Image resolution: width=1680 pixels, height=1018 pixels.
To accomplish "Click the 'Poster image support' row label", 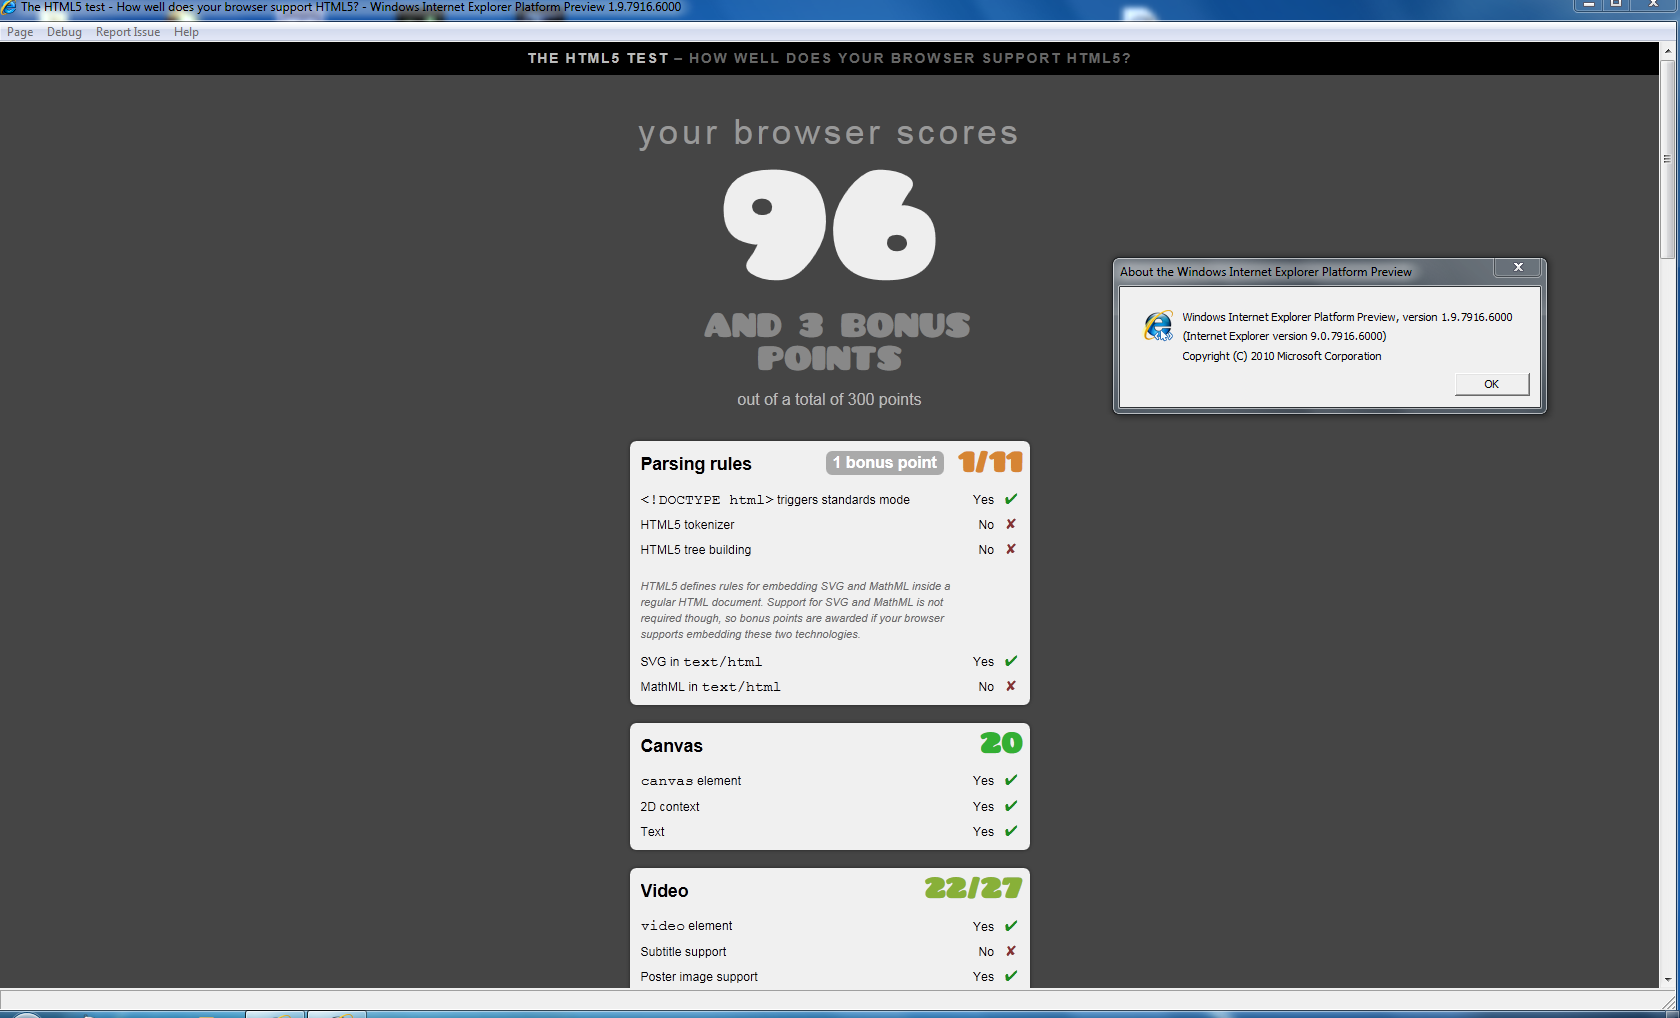I will [x=699, y=977].
